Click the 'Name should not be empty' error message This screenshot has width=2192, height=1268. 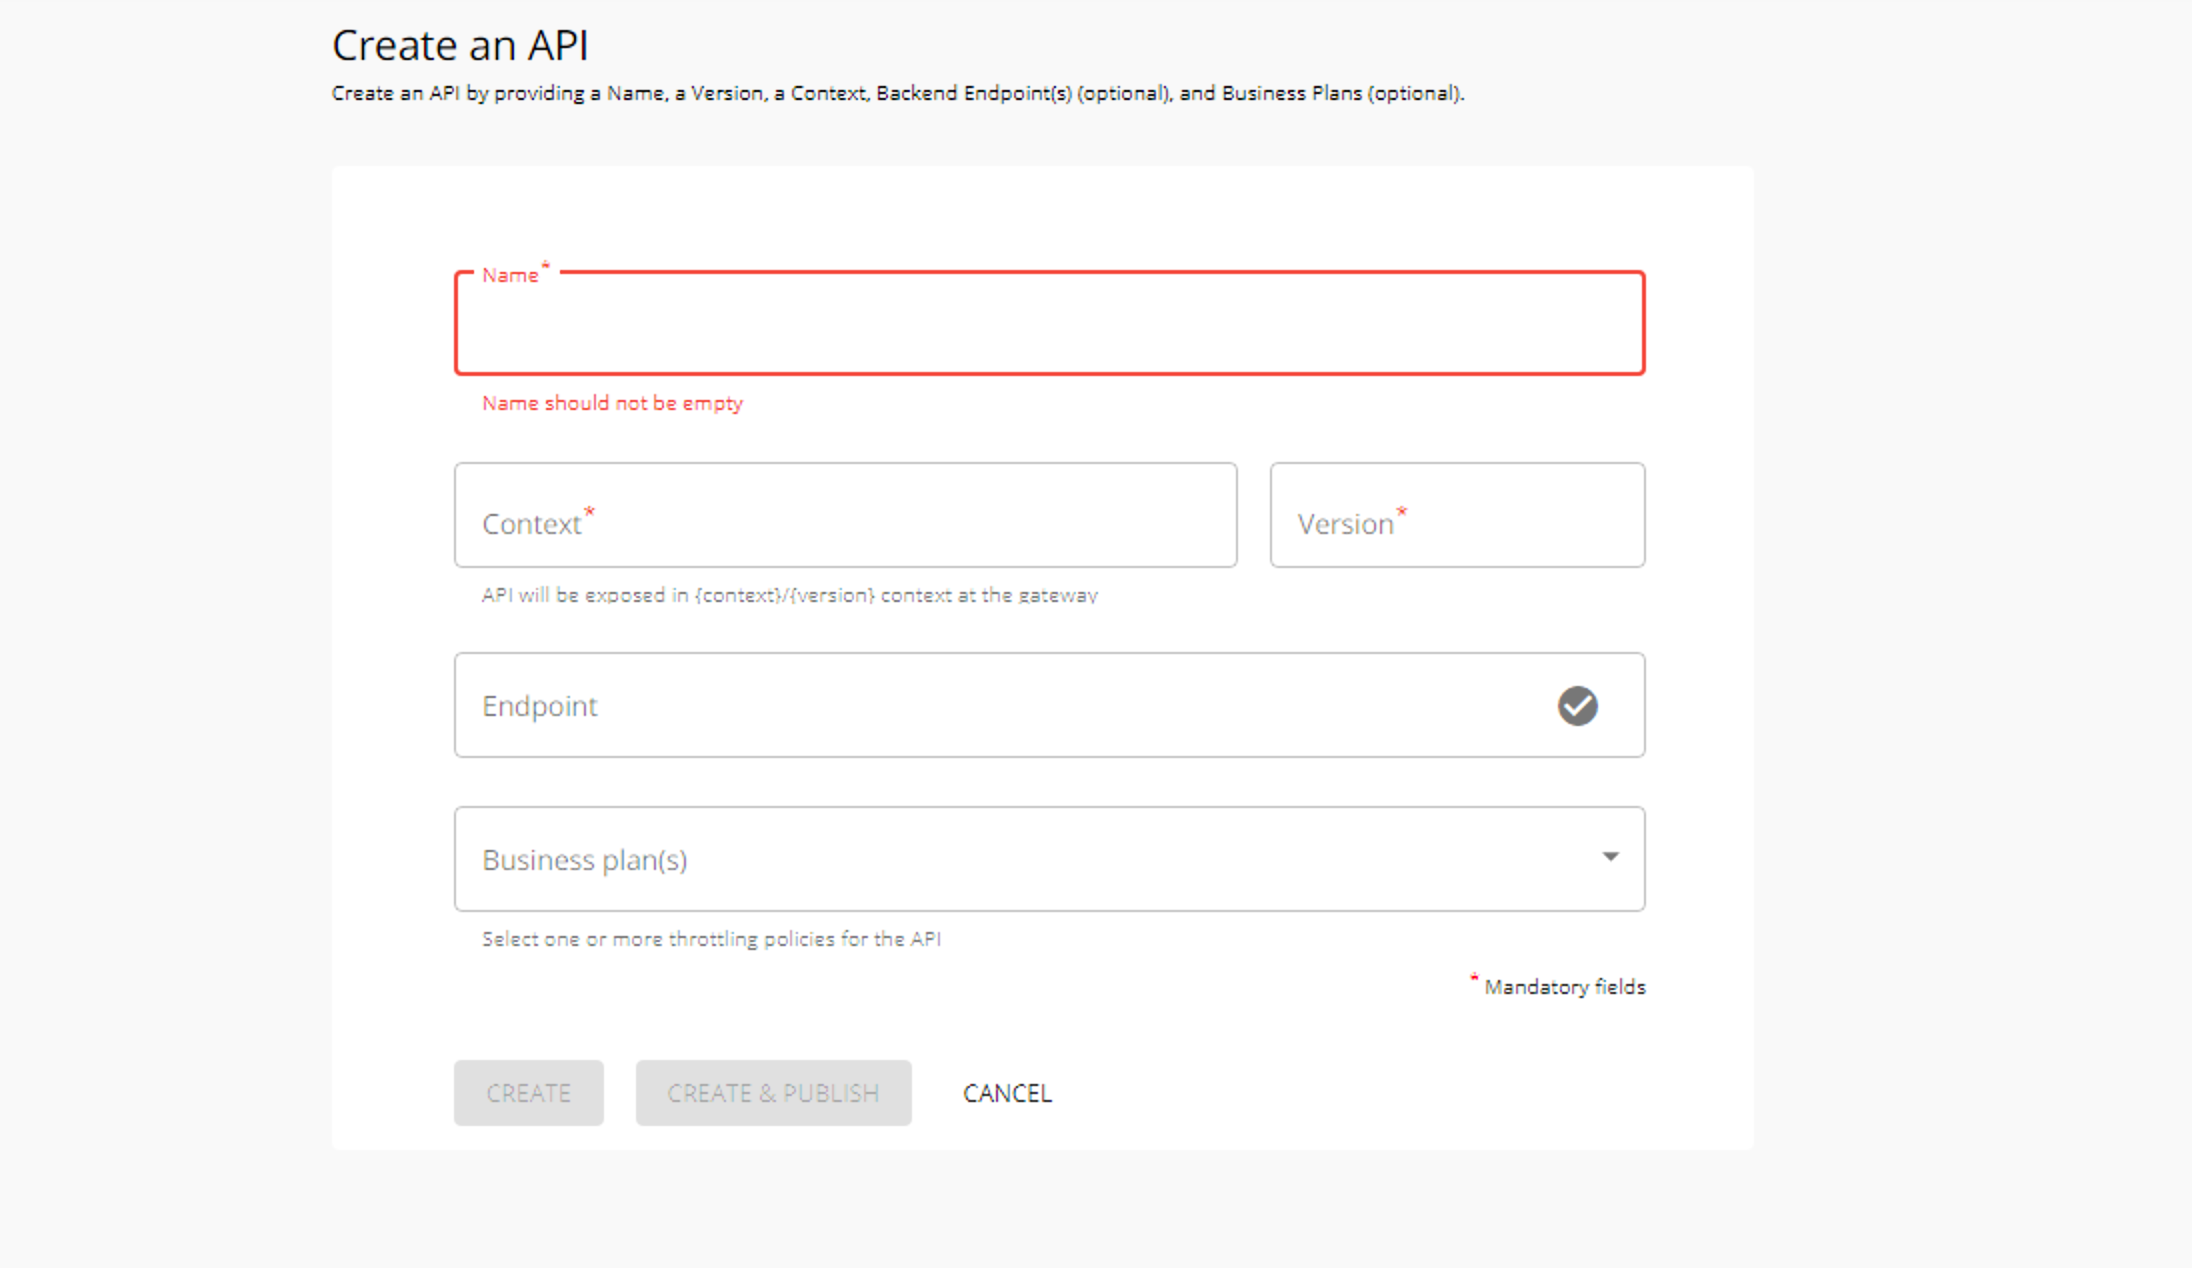pos(612,403)
